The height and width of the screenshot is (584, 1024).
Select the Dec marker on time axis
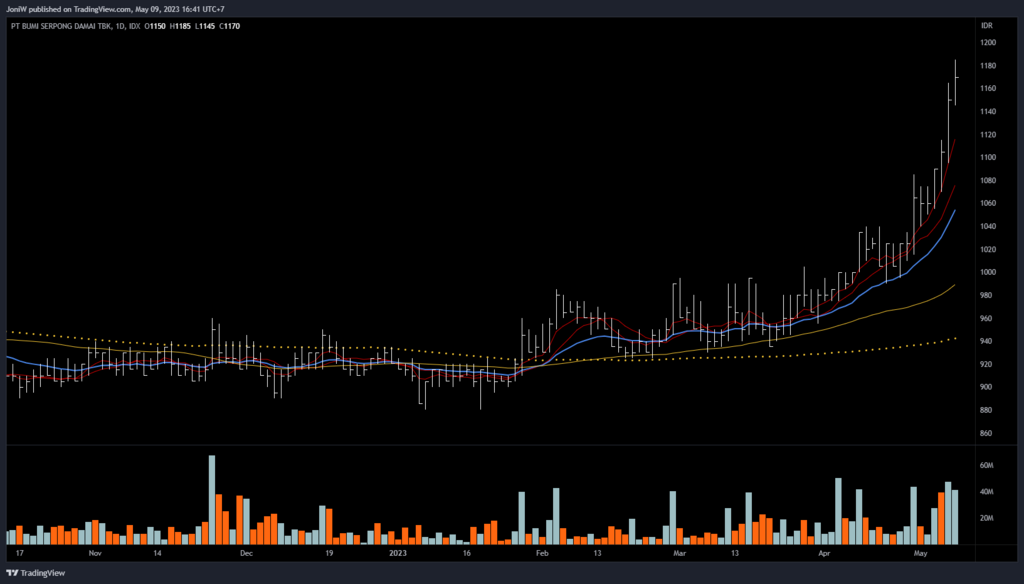[x=246, y=552]
